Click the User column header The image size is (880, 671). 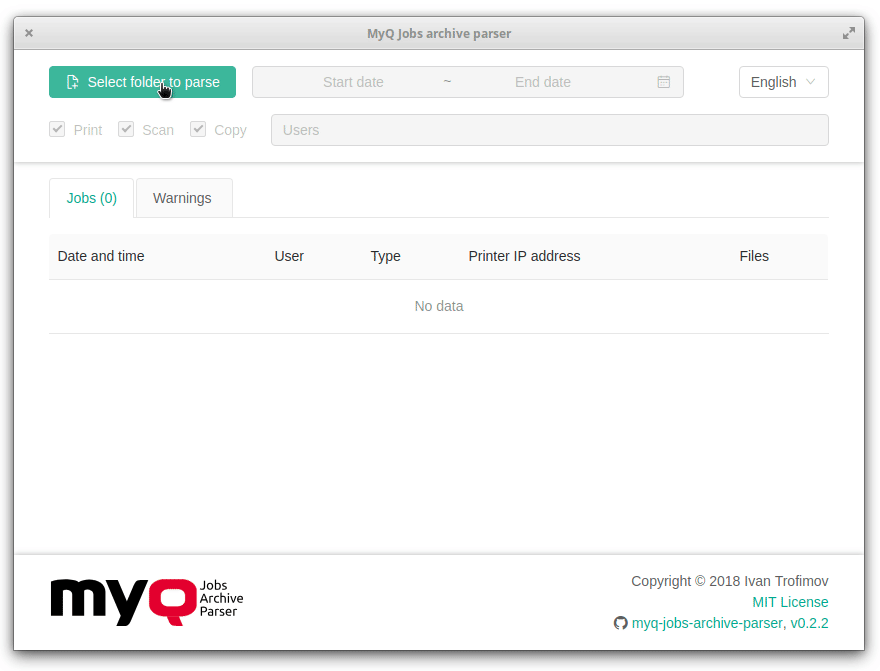coord(289,256)
